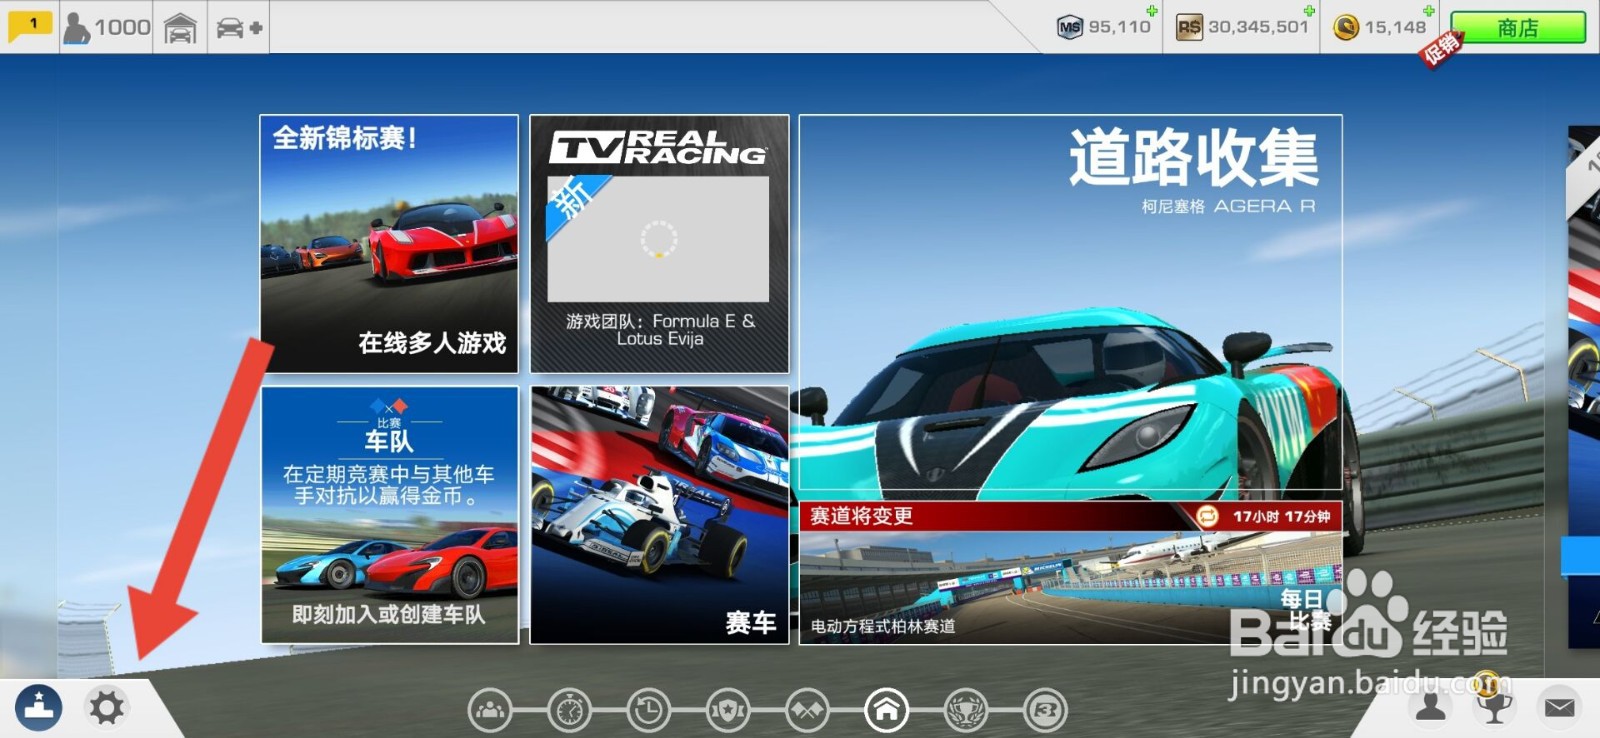The width and height of the screenshot is (1600, 738).
Task: Go to multiplayer group icon in nav
Action: pos(490,710)
